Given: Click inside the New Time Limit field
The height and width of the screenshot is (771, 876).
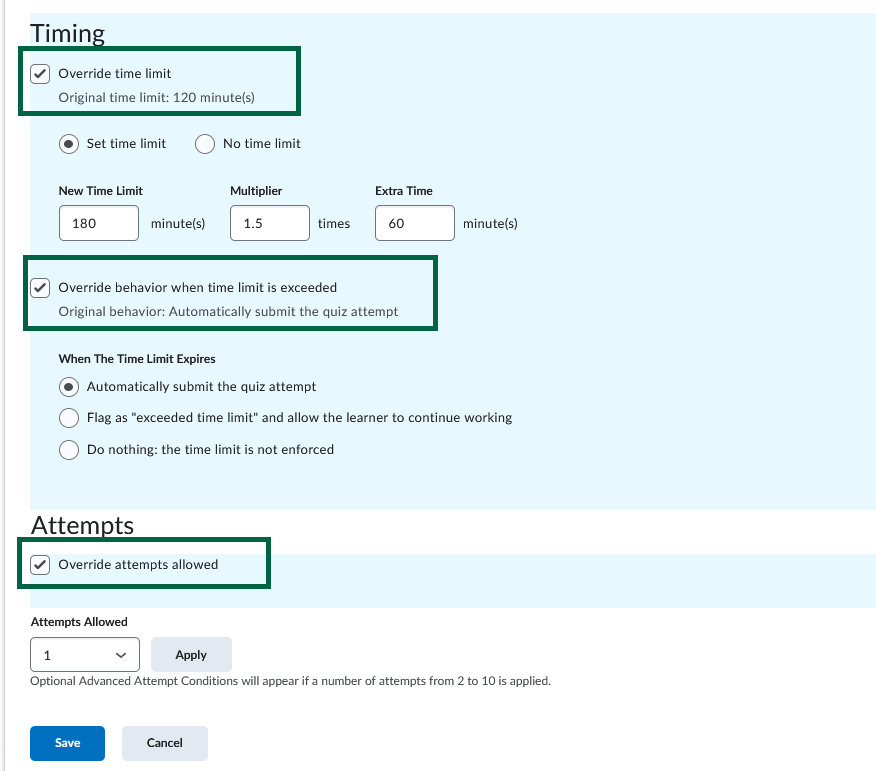Looking at the screenshot, I should point(98,222).
